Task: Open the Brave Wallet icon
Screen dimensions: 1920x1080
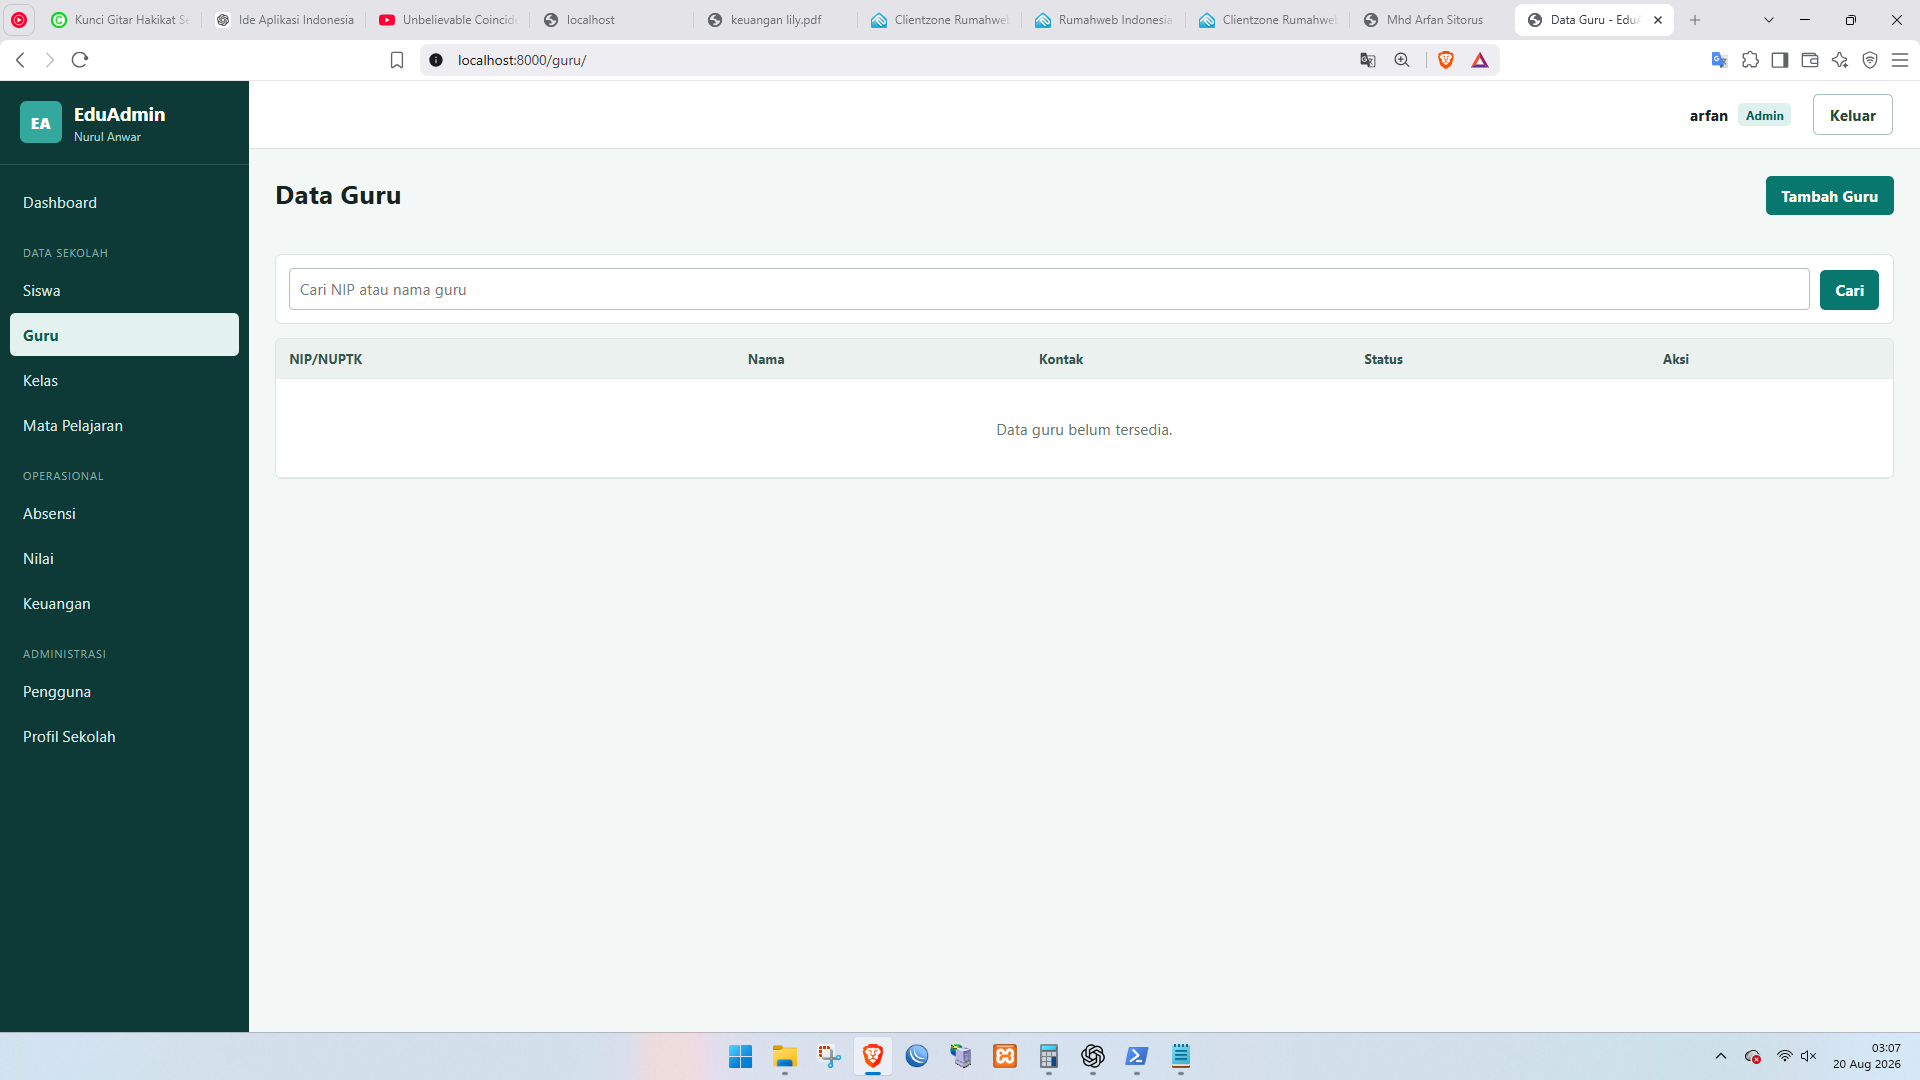Action: [x=1810, y=60]
